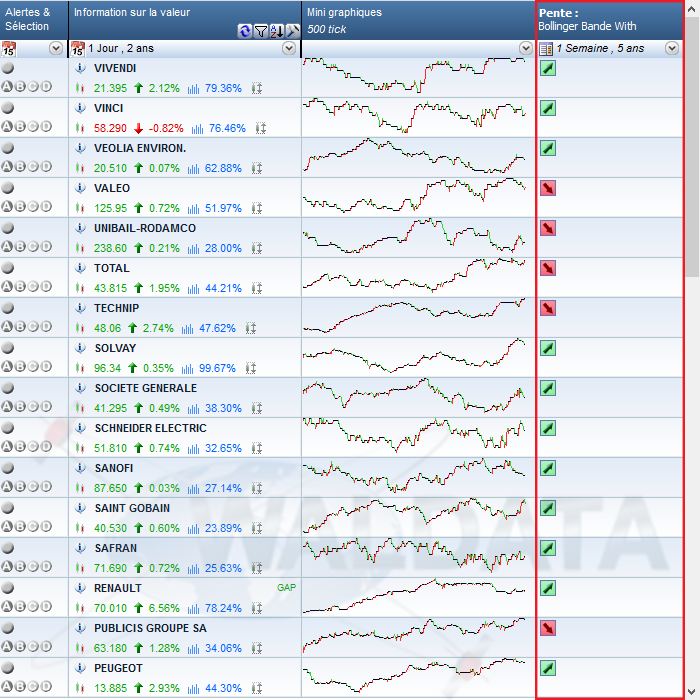700x700 pixels.
Task: Open info icon for VALEO
Action: pyautogui.click(x=80, y=188)
